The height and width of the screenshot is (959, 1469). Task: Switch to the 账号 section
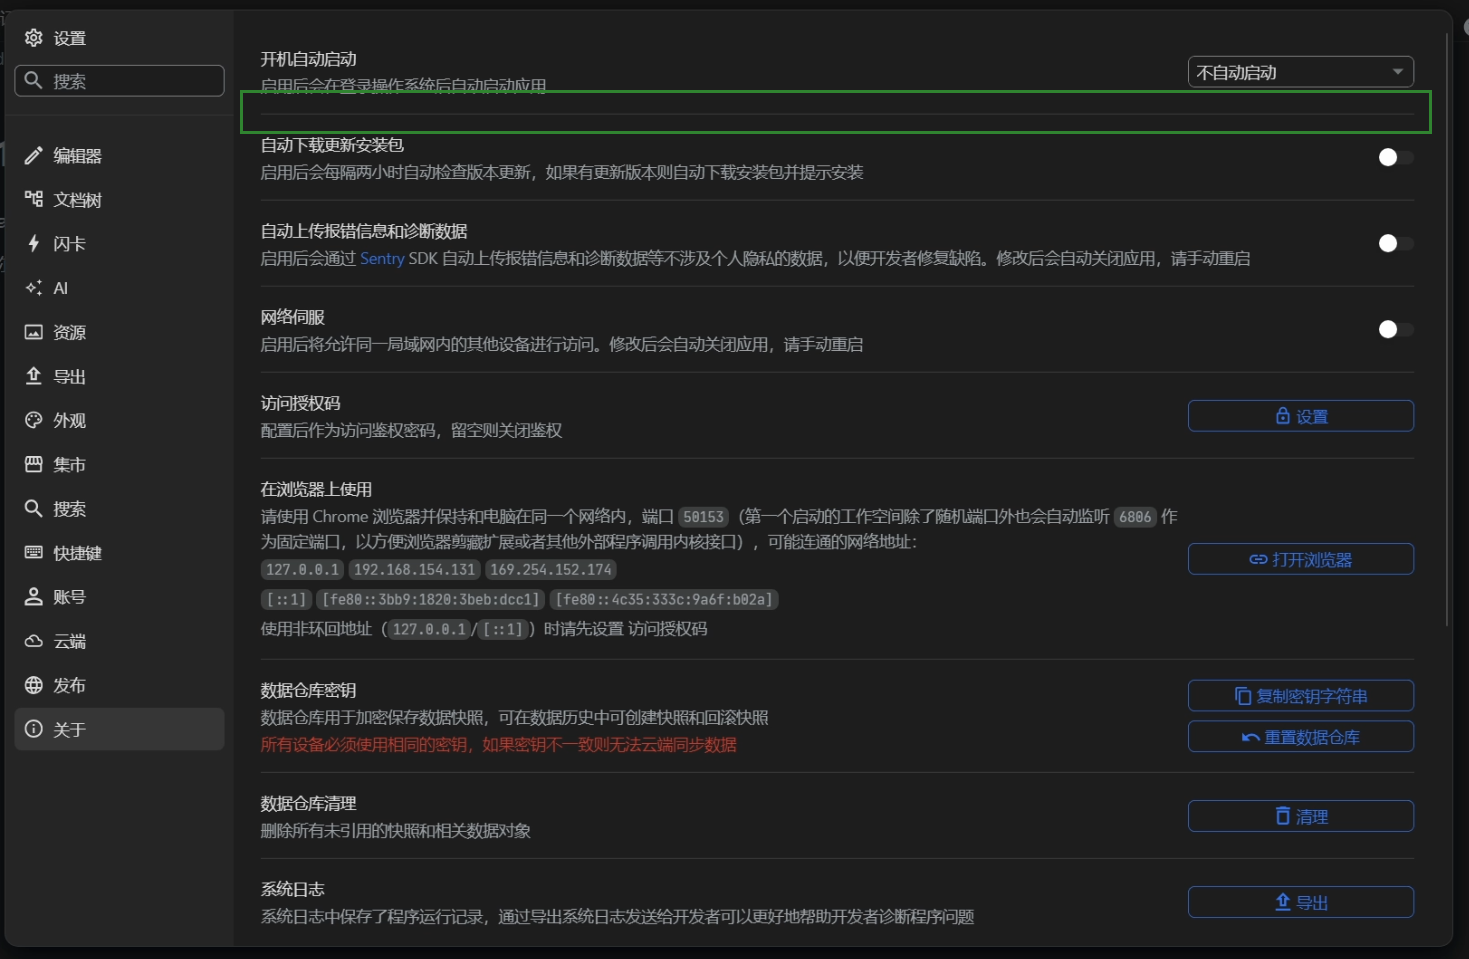click(x=120, y=597)
